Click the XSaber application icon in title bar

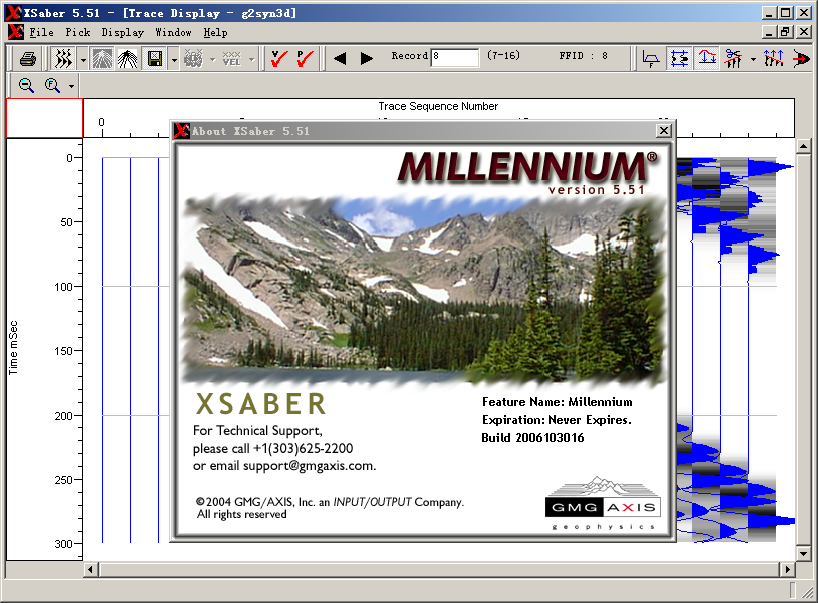tap(14, 13)
